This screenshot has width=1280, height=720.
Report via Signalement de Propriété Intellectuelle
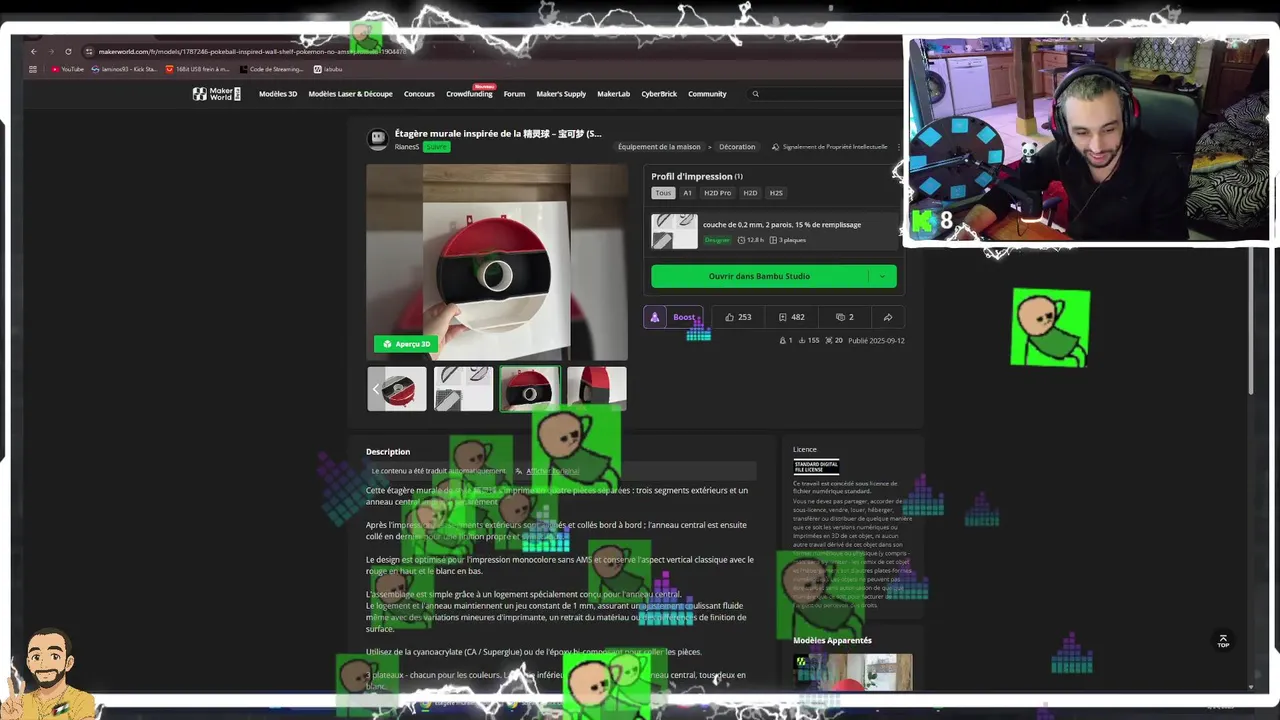pyautogui.click(x=830, y=147)
